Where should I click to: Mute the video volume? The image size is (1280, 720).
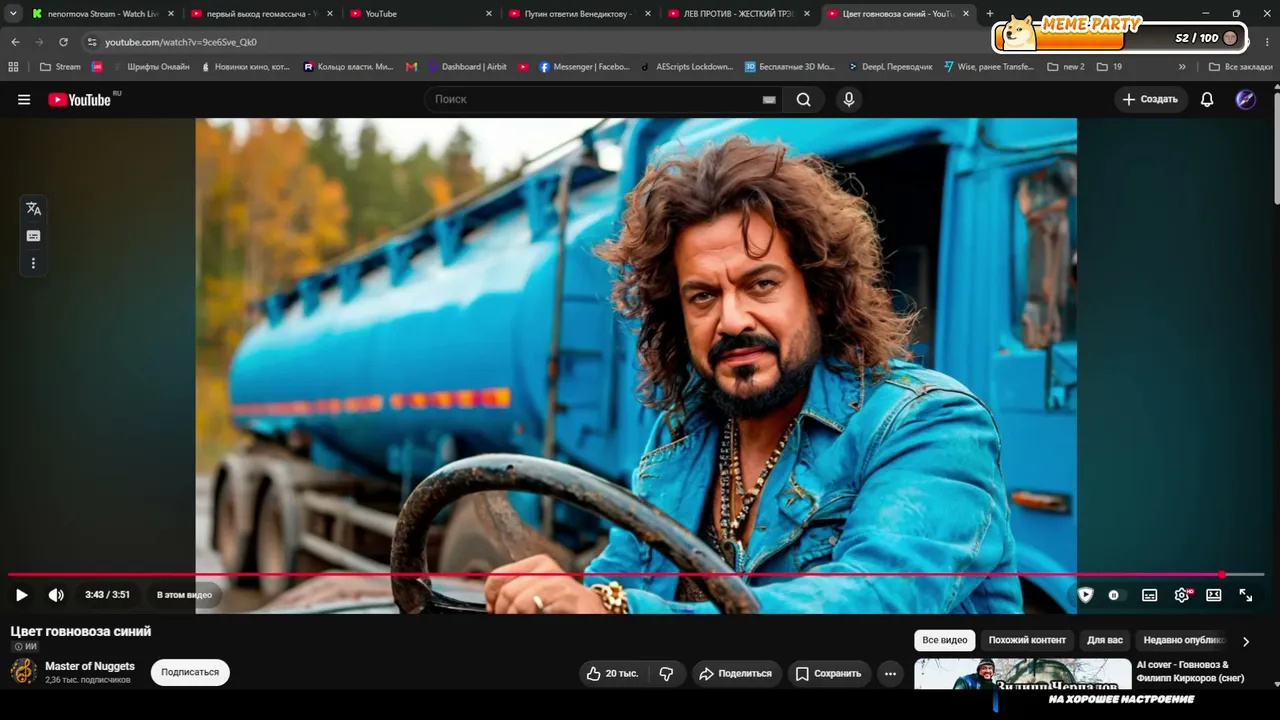point(56,595)
